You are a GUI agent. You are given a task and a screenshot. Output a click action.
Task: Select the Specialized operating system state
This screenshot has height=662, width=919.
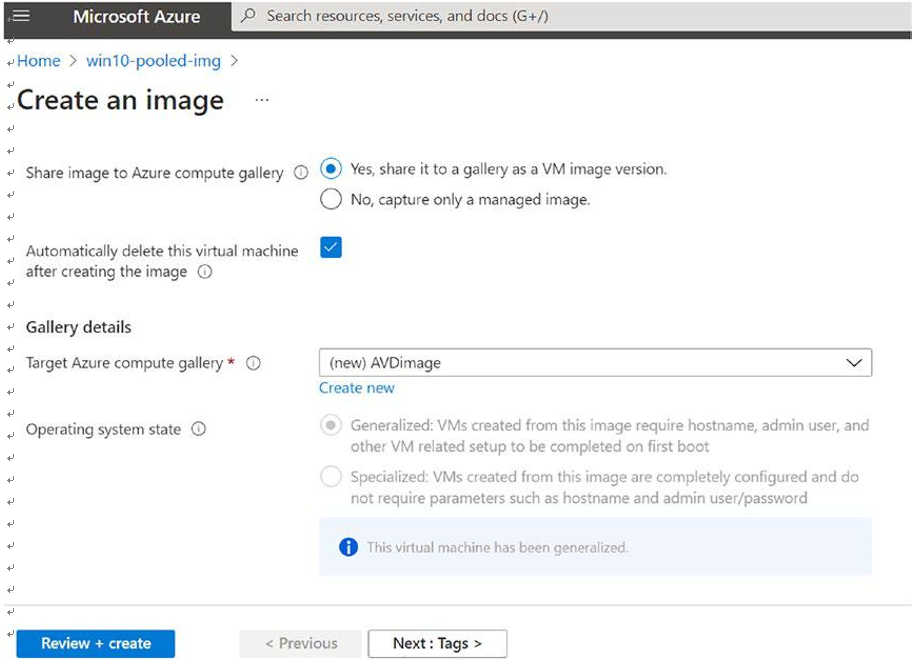point(331,476)
